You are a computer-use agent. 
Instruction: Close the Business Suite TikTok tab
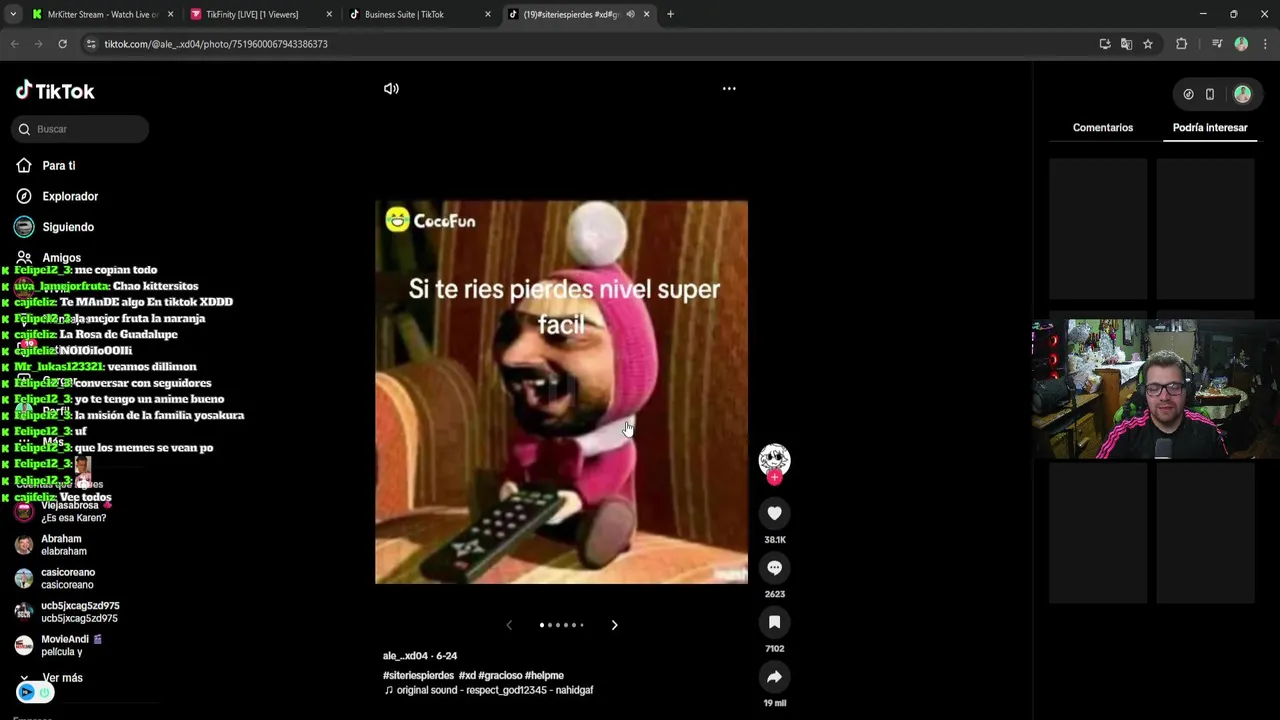point(488,14)
